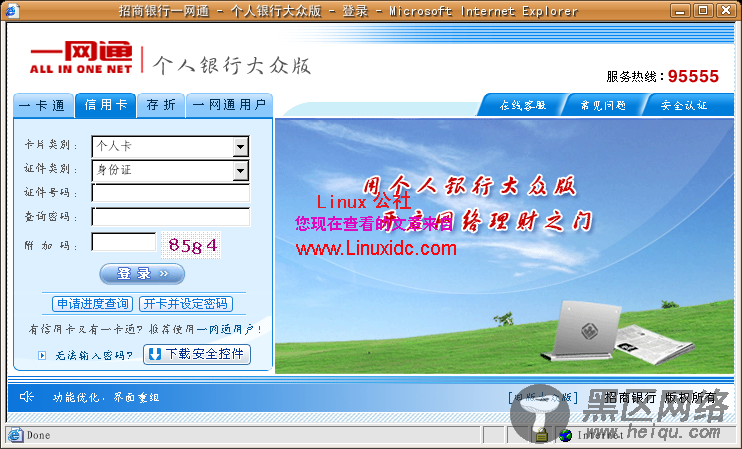Refresh the 8584 captcha image

coord(191,245)
